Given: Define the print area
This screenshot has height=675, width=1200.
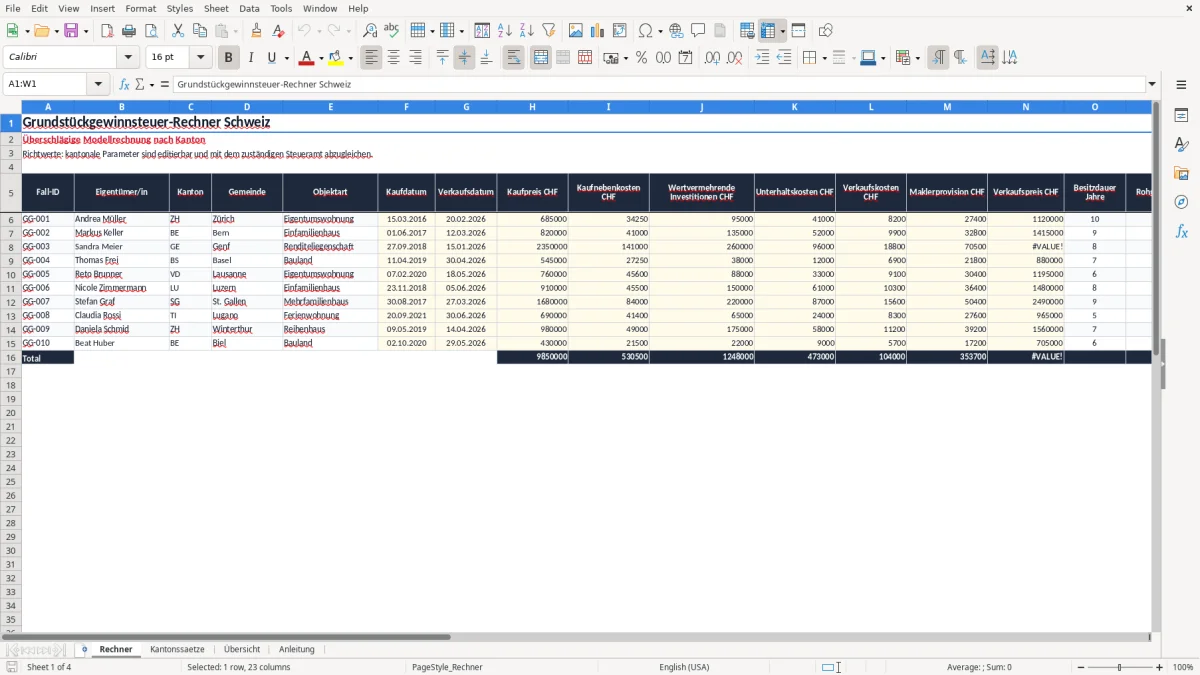Looking at the screenshot, I should tap(747, 31).
